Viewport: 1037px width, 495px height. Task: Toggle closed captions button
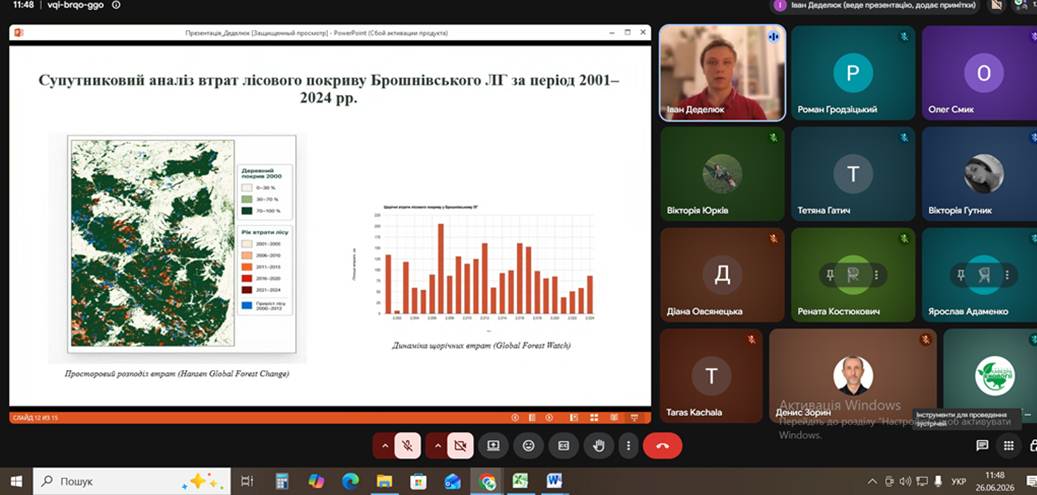(563, 446)
